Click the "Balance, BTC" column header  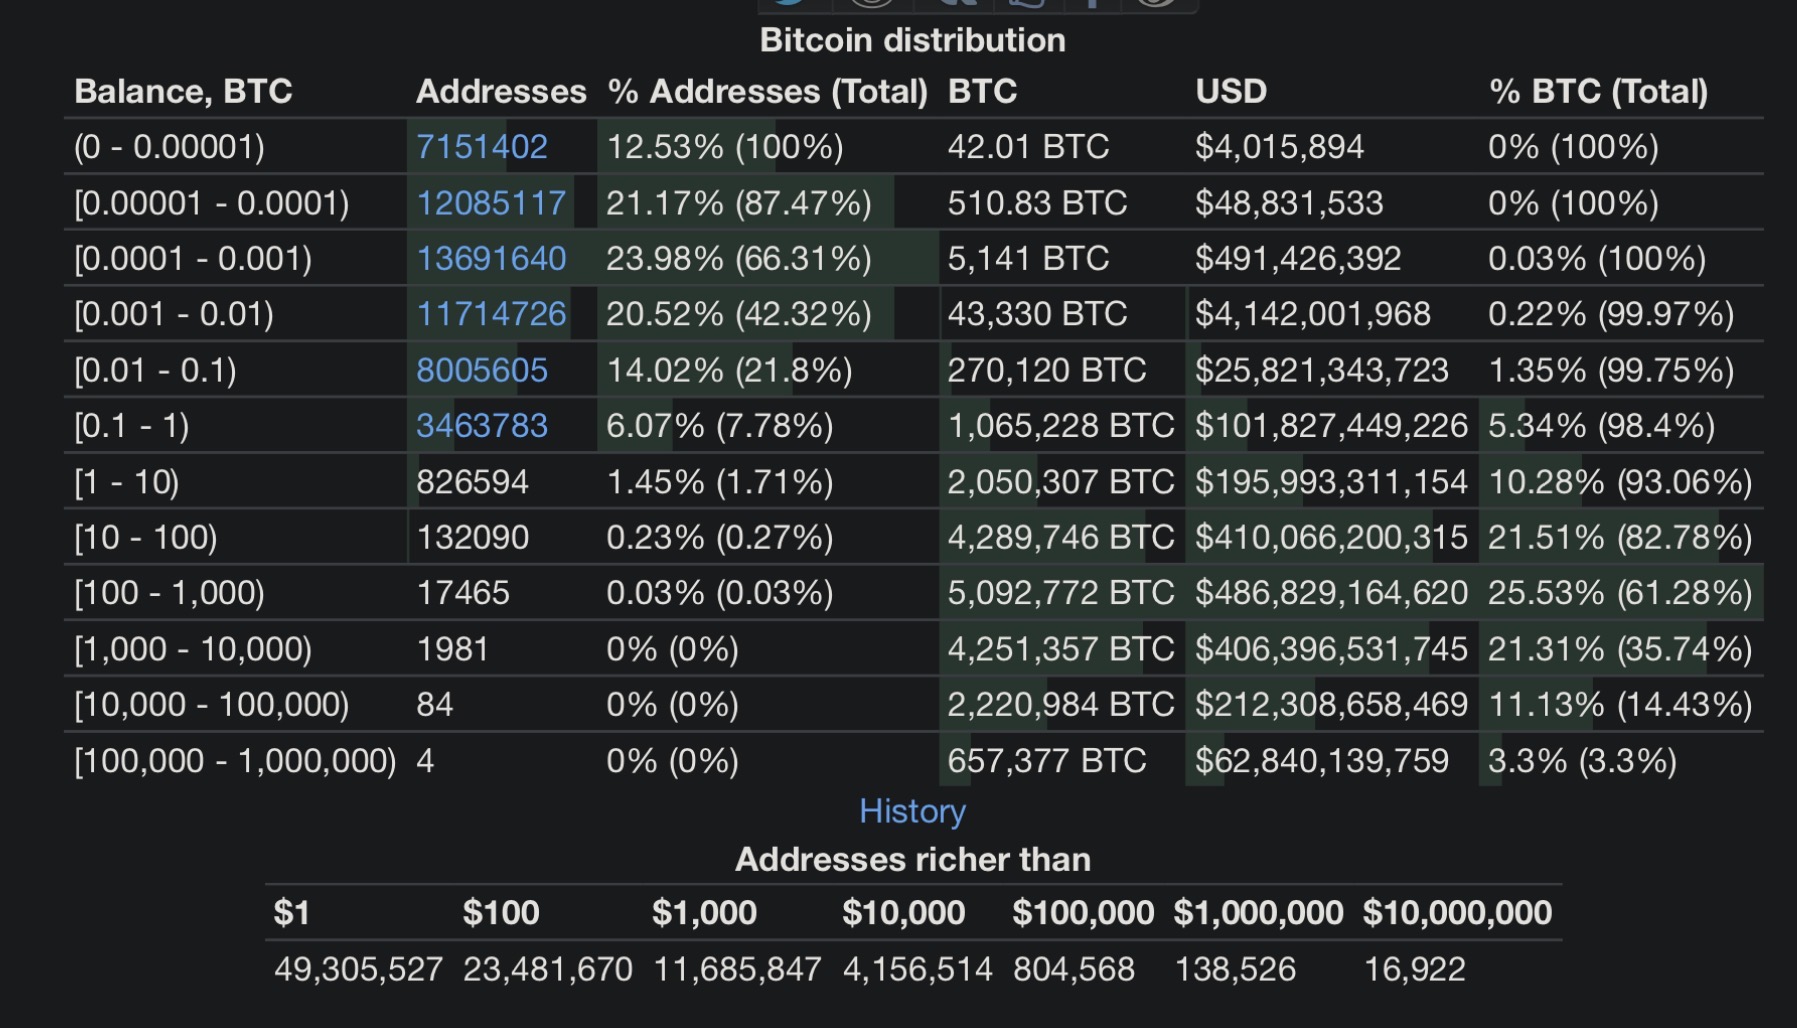tap(183, 92)
